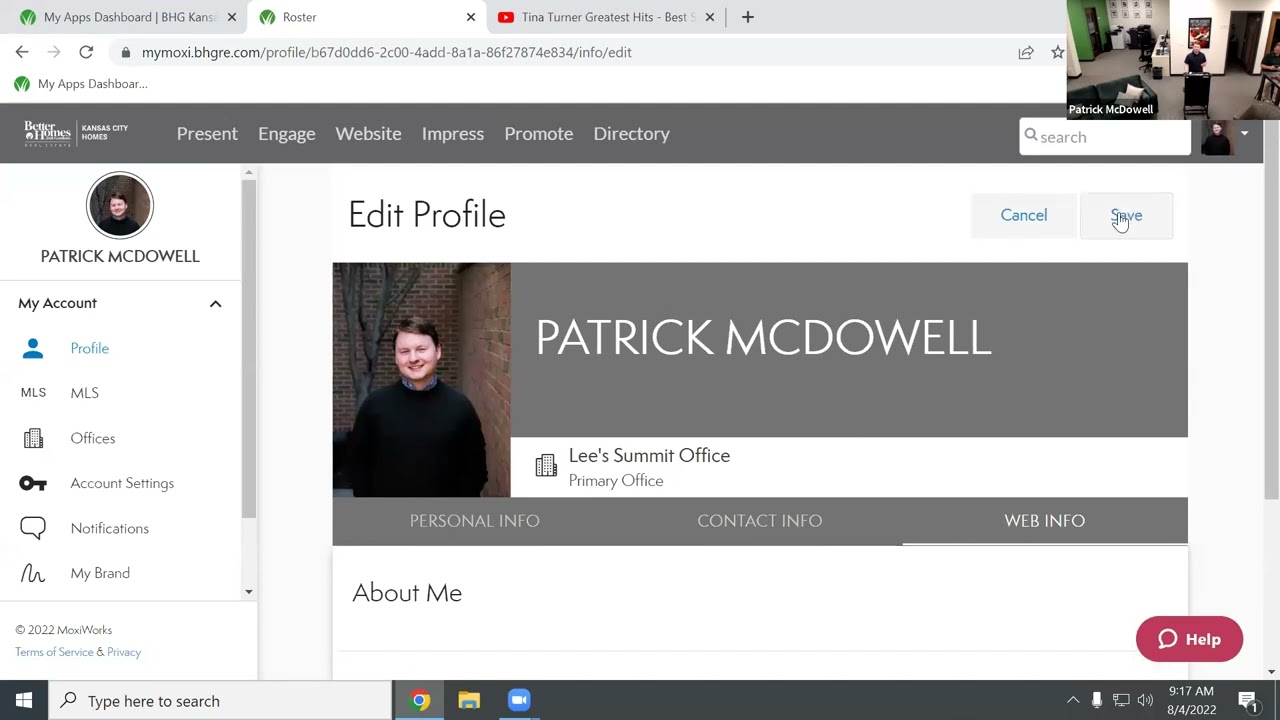Open Notifications sidebar link

(110, 528)
